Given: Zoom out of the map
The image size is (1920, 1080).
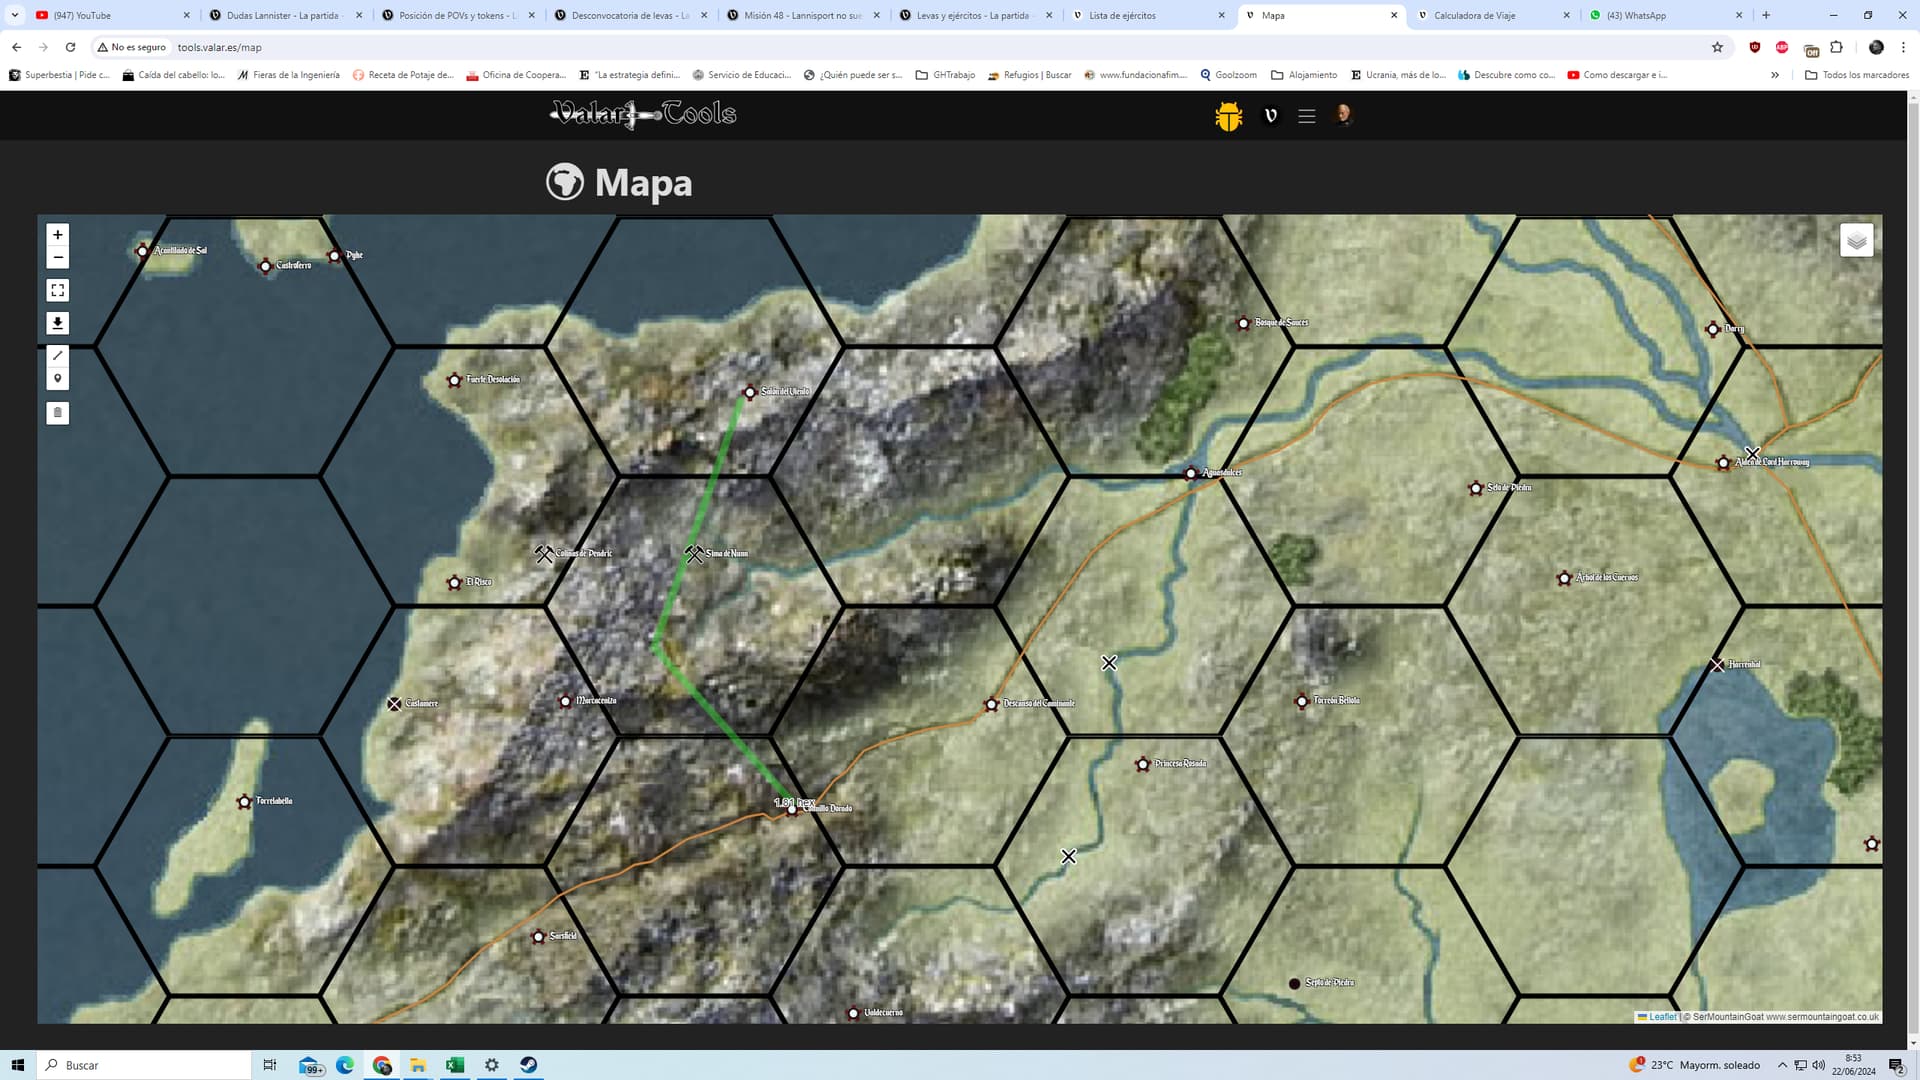Looking at the screenshot, I should click(58, 257).
